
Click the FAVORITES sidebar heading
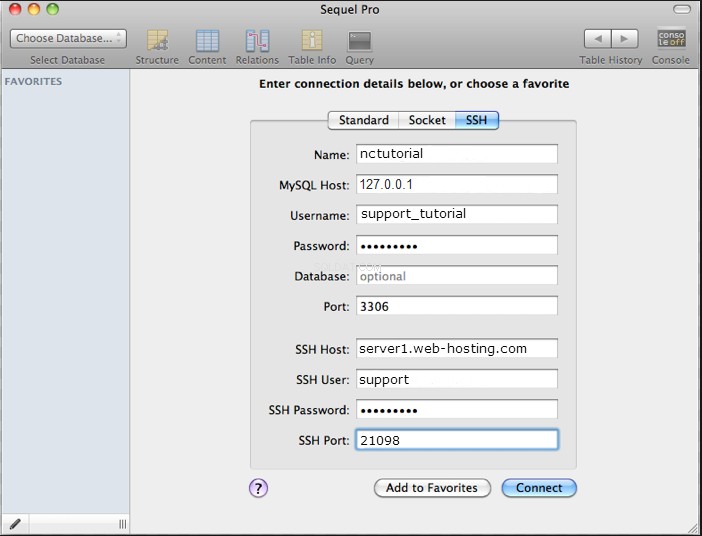click(33, 81)
